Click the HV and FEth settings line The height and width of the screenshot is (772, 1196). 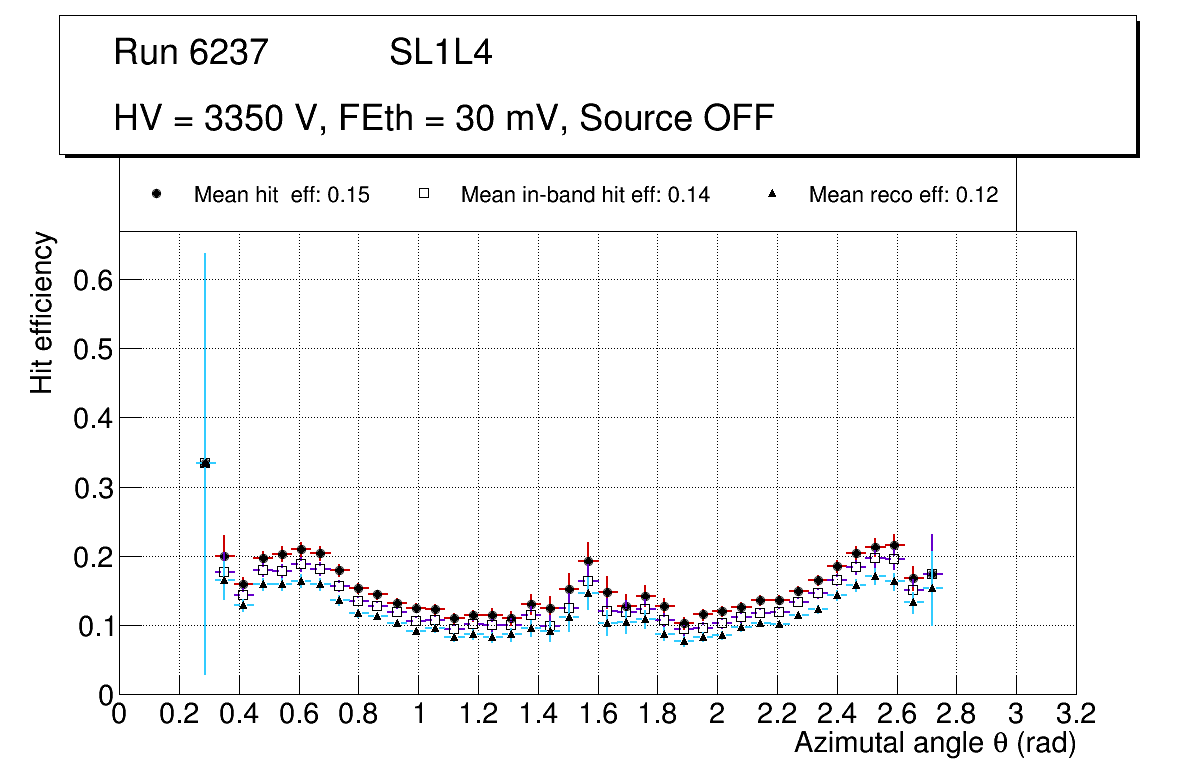444,118
